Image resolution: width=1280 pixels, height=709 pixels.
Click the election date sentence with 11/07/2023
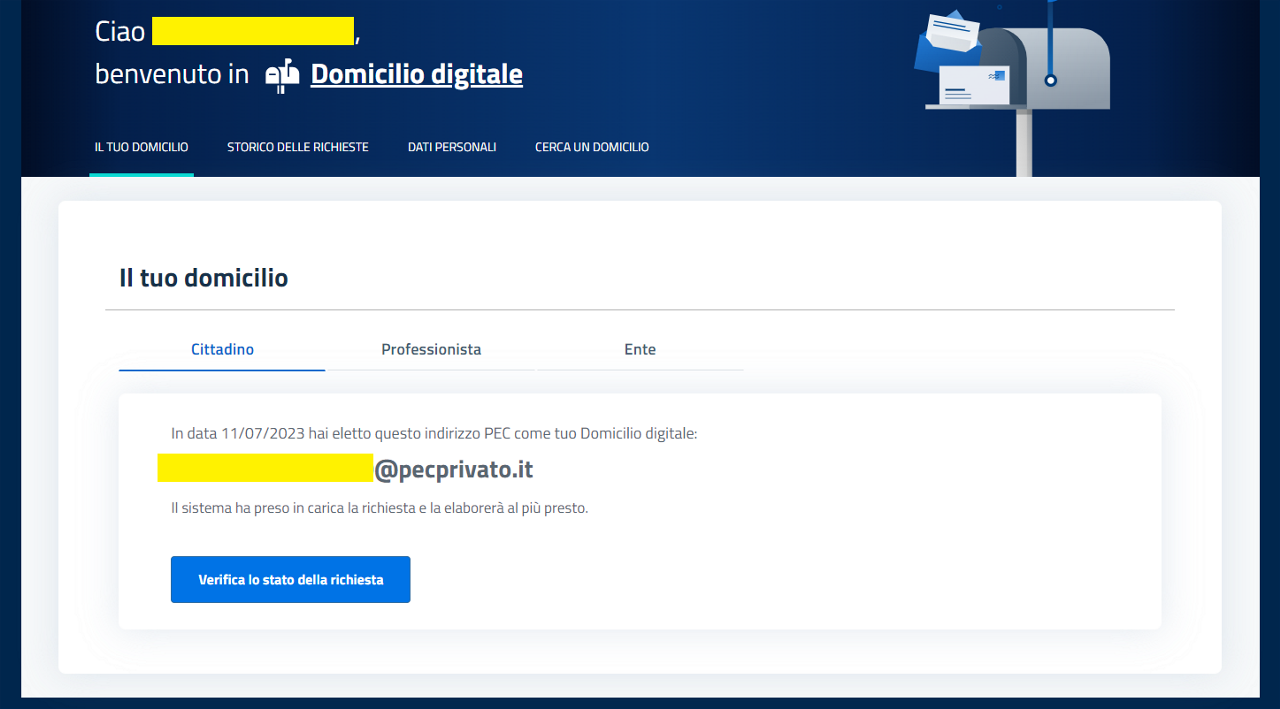pos(434,434)
